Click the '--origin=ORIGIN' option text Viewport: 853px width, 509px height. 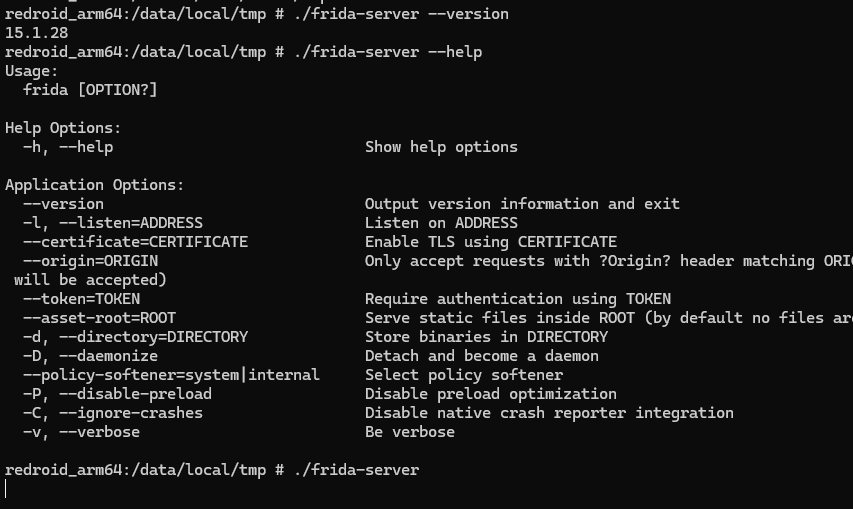click(x=90, y=261)
